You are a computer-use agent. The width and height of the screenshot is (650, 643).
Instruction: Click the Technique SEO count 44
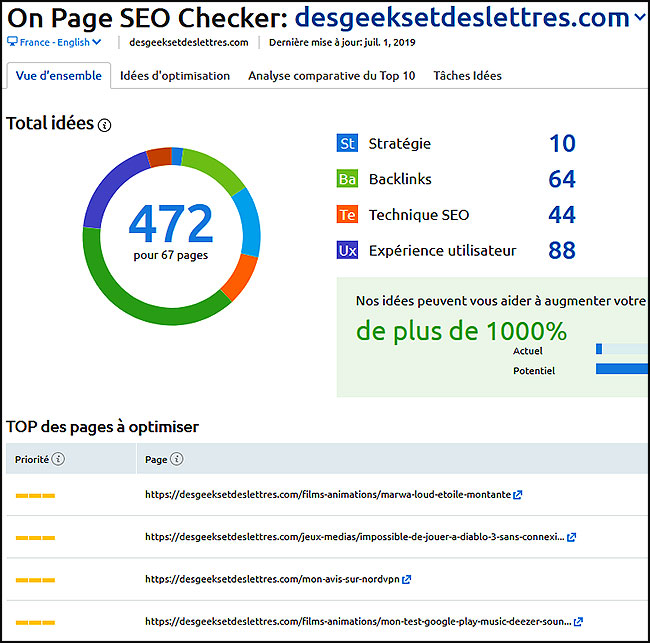tap(562, 215)
